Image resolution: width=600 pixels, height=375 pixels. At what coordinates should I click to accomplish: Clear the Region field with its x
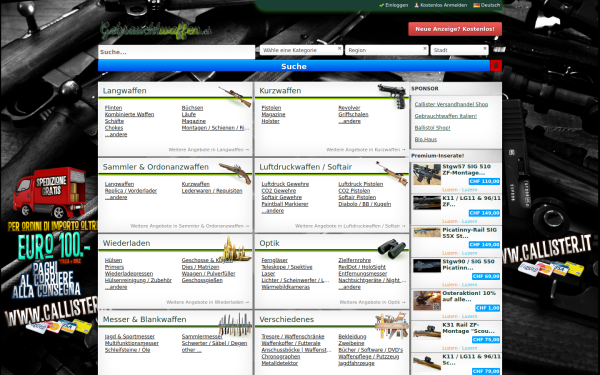(x=425, y=49)
